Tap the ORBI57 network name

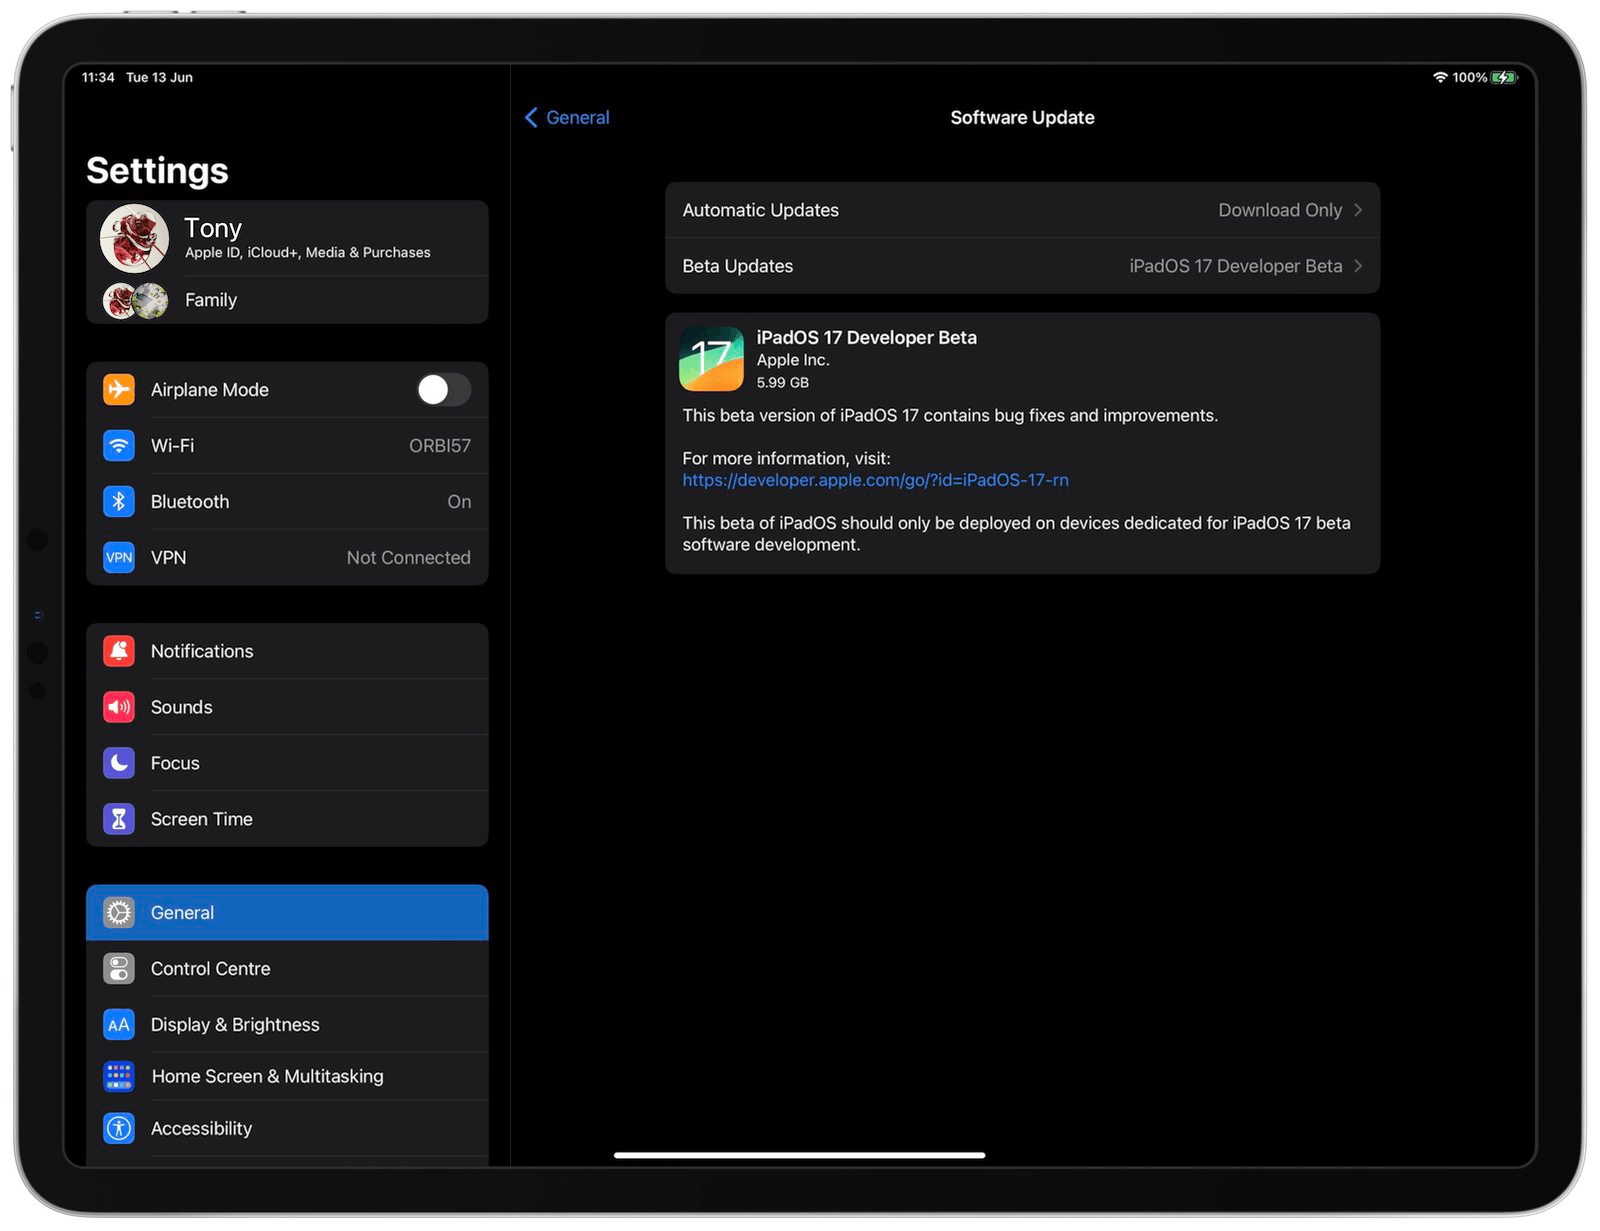pos(440,446)
